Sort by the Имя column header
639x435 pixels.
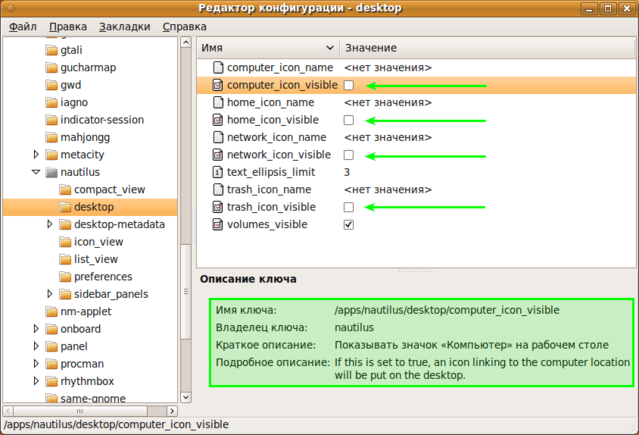point(265,48)
